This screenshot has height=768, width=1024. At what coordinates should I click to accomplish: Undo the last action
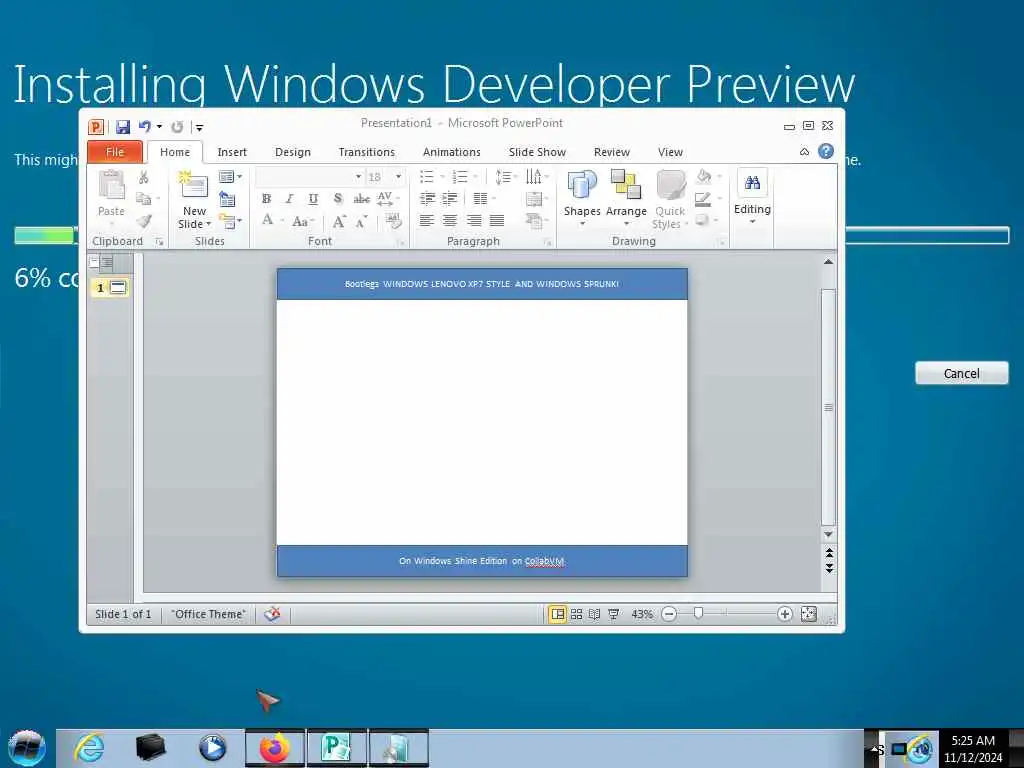pos(145,127)
